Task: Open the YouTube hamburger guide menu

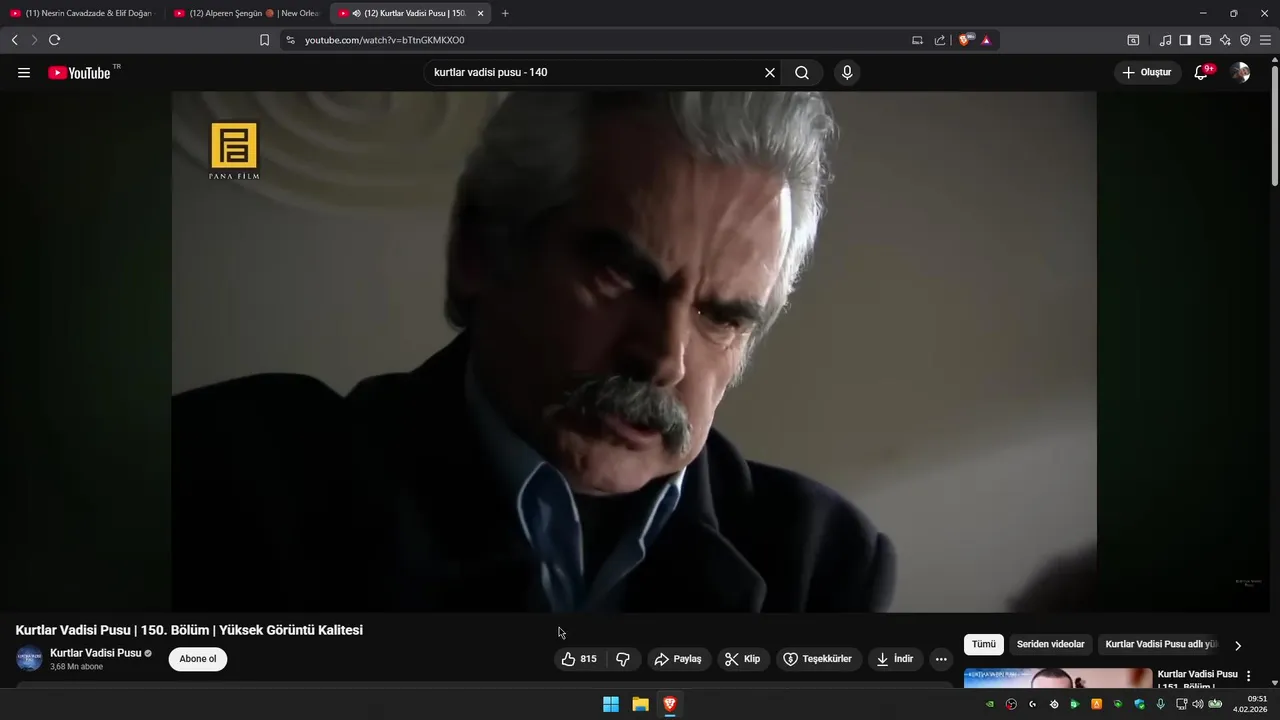Action: pos(24,73)
